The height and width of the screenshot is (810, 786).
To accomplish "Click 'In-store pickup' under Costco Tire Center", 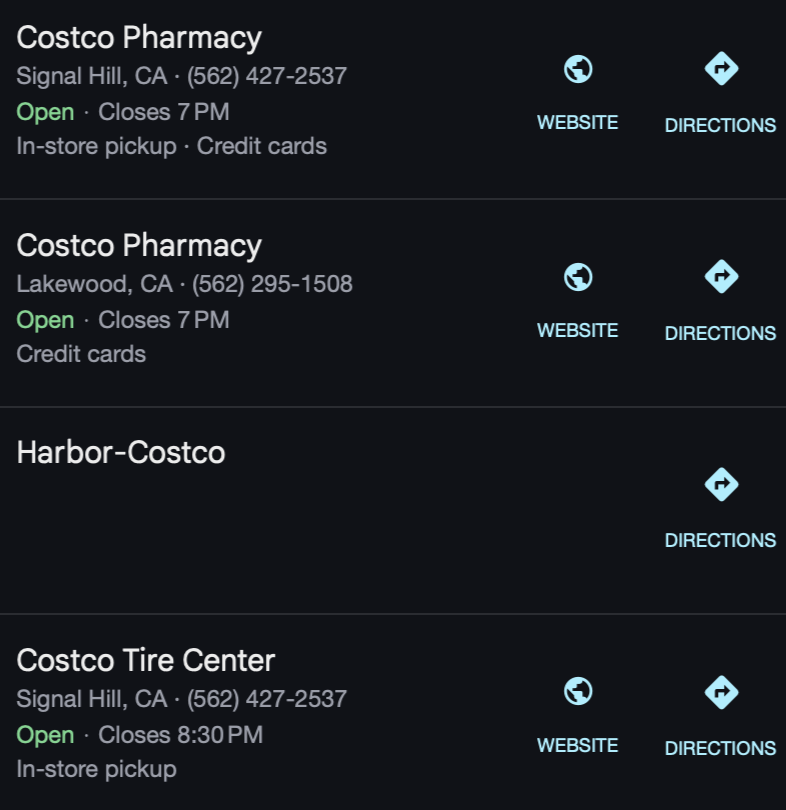I will click(96, 769).
